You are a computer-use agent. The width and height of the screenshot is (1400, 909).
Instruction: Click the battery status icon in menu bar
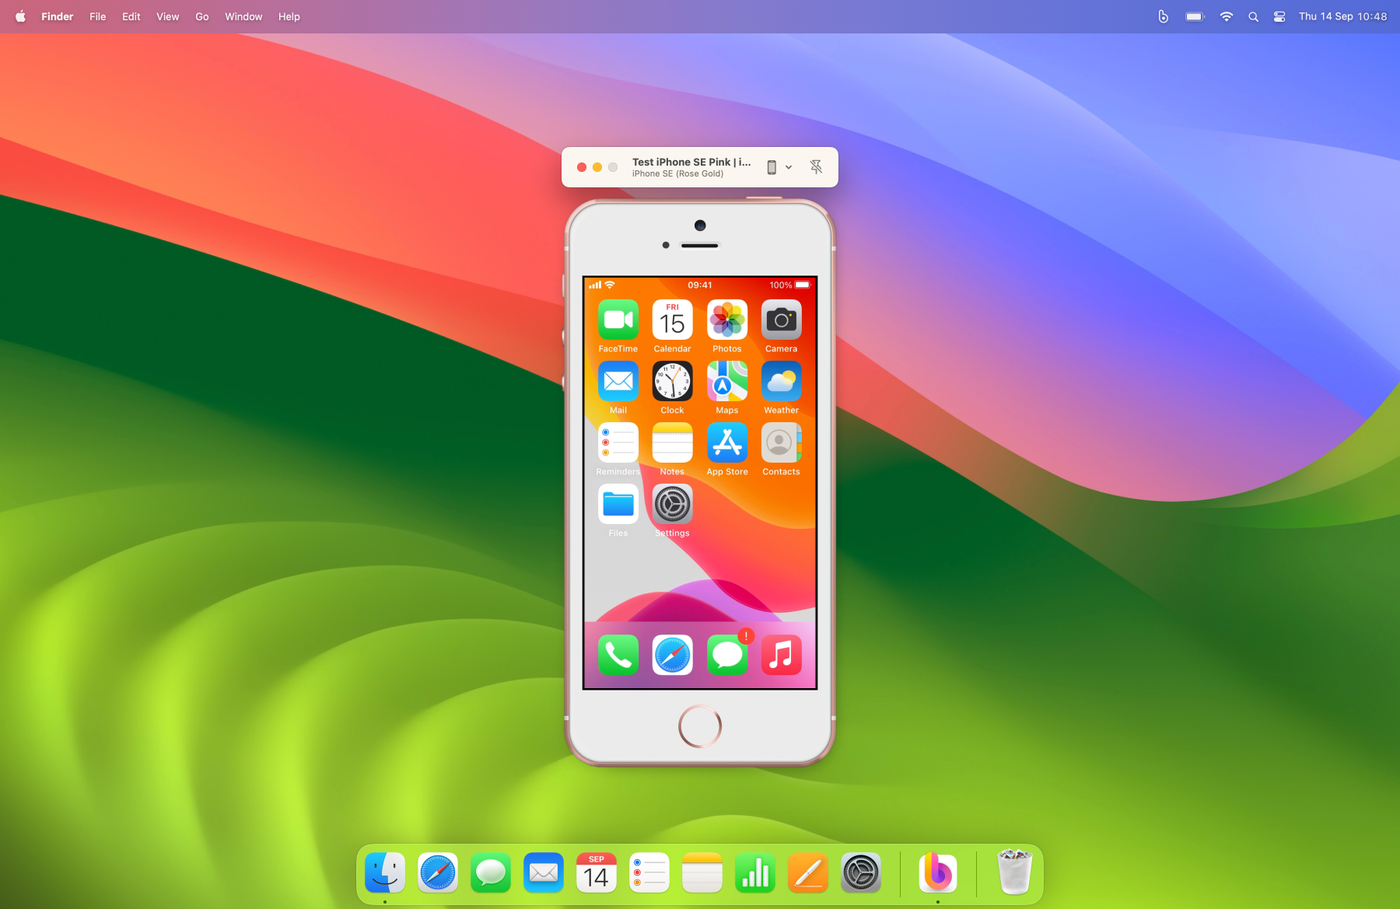1195,16
